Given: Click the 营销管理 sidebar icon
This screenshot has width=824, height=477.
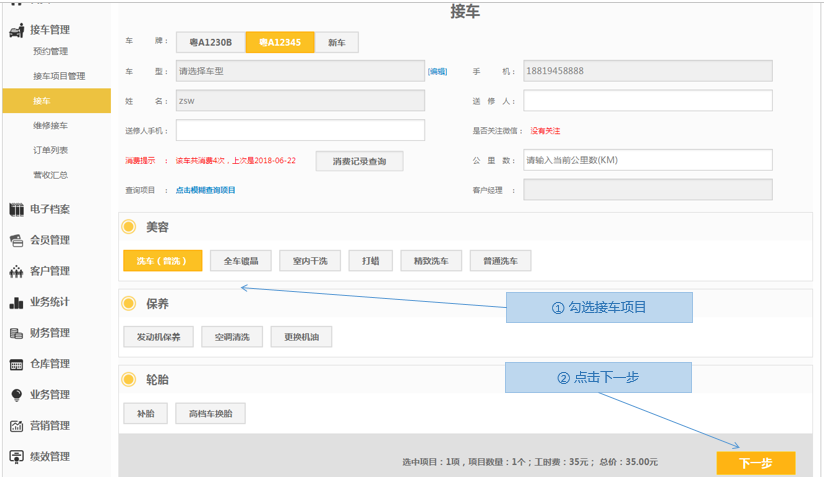Looking at the screenshot, I should 16,426.
